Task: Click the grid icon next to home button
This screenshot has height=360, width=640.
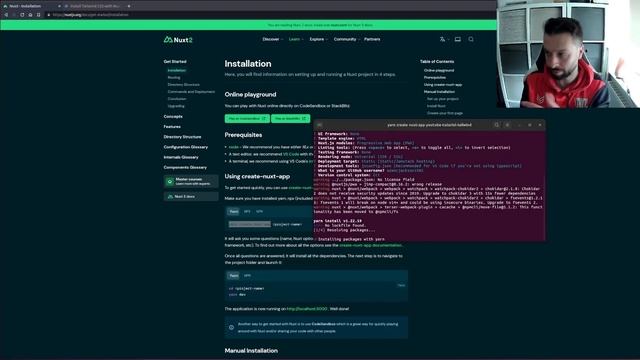Action: click(38, 15)
